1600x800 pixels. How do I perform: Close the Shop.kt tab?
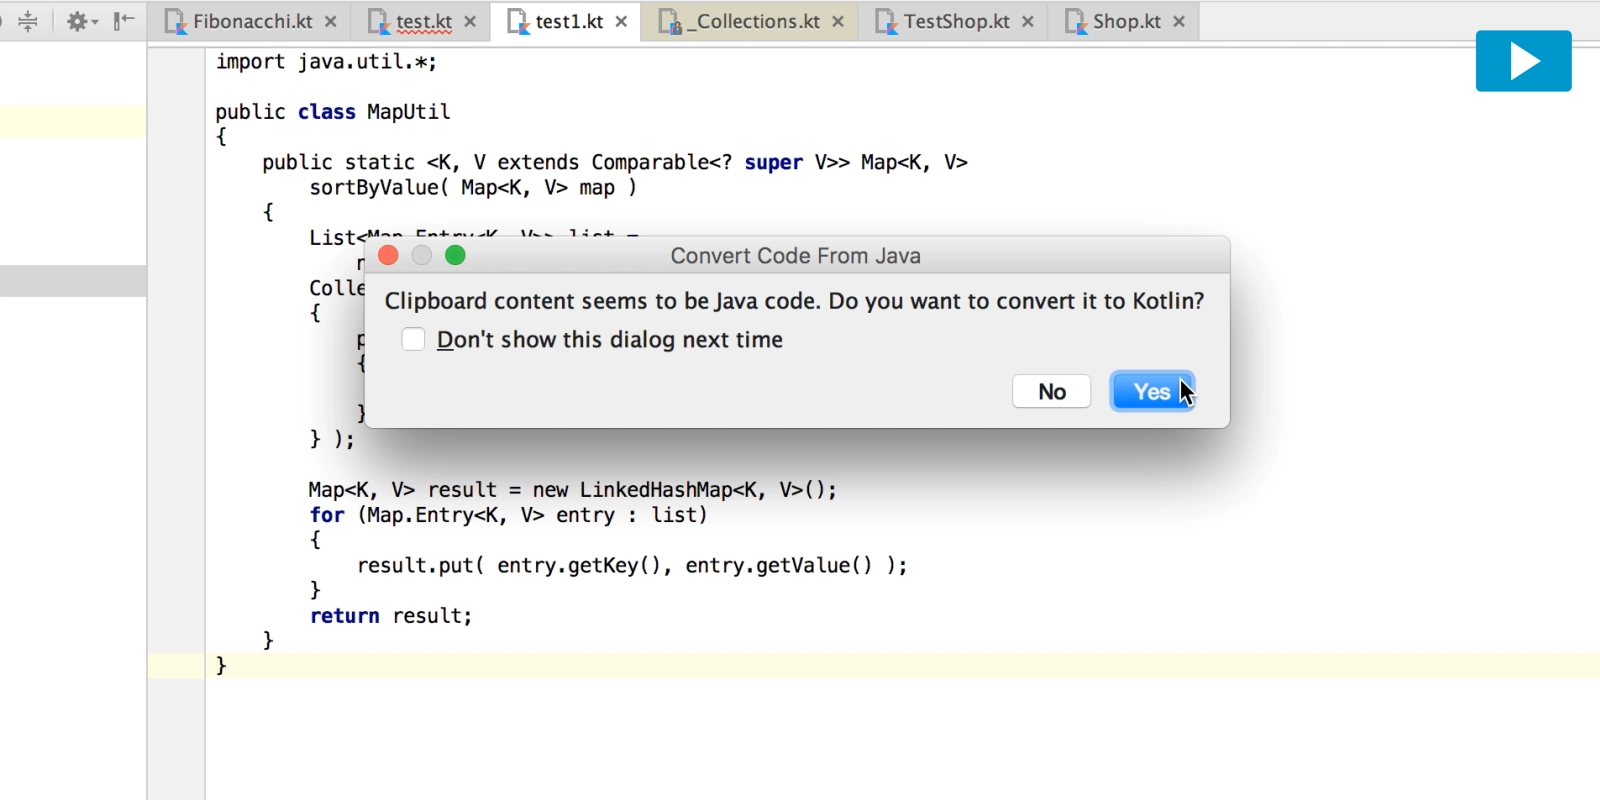[x=1179, y=21]
